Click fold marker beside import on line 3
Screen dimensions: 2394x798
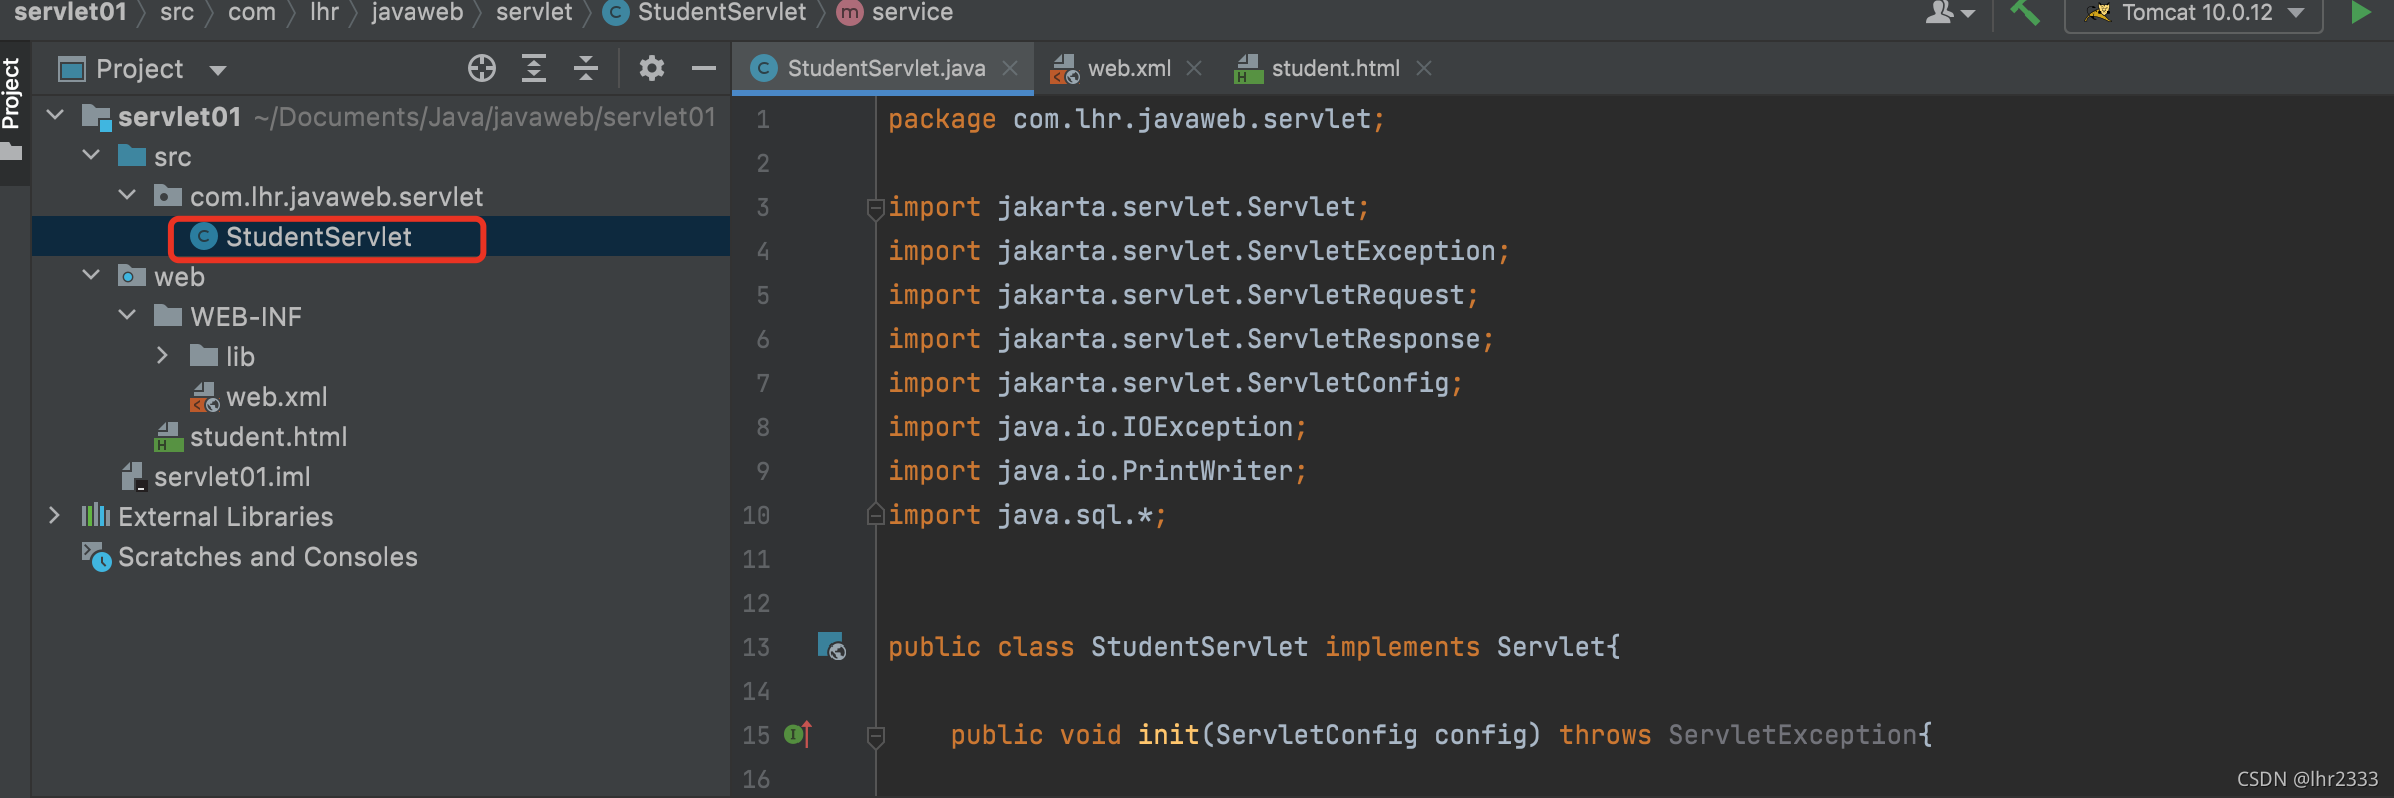pyautogui.click(x=875, y=208)
